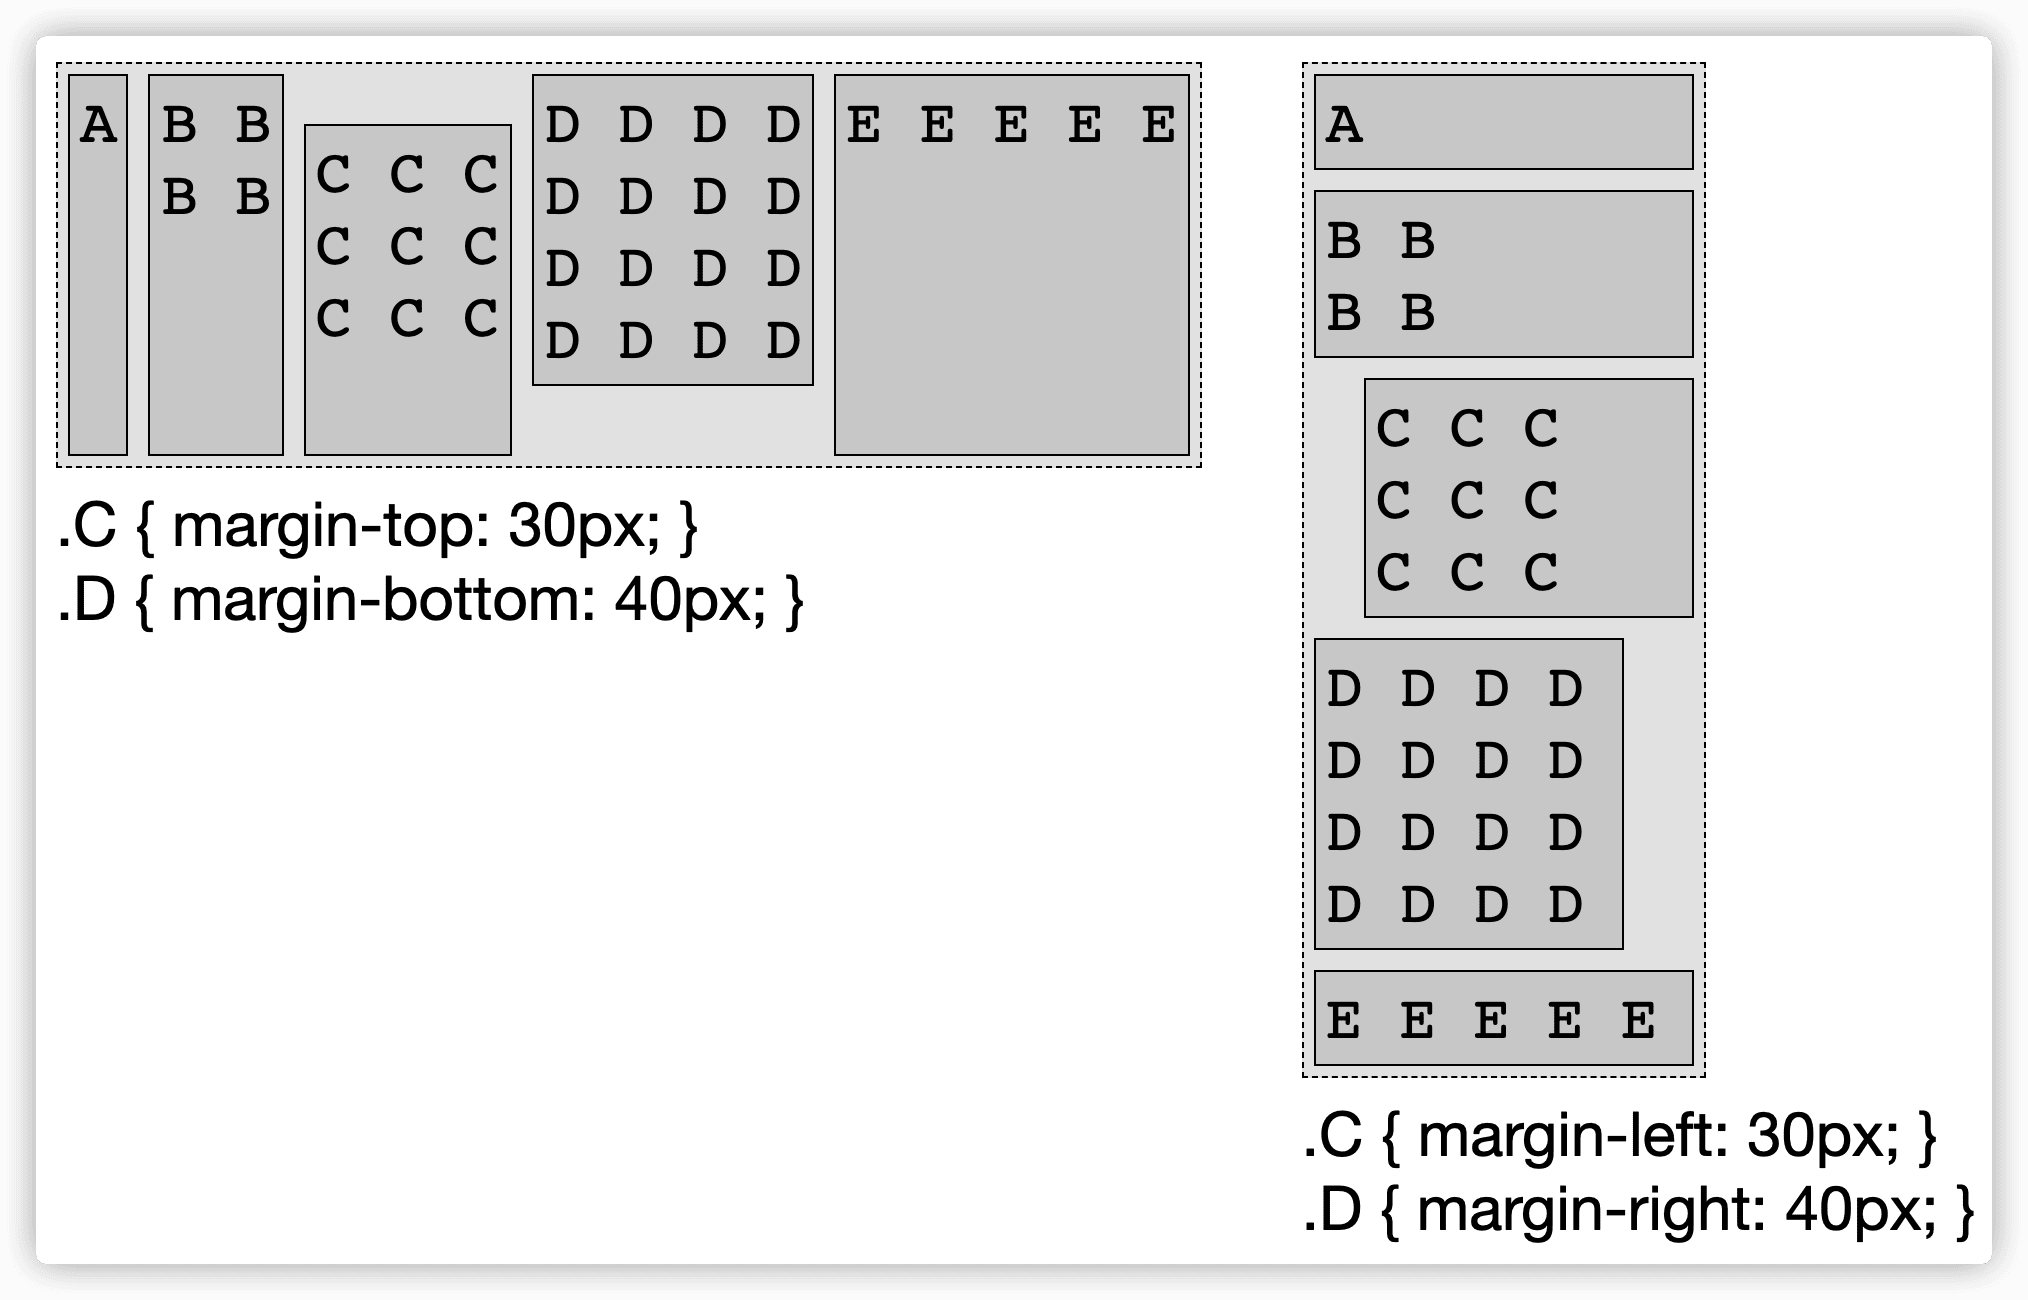Click the empty gap left of column C box

tap(1339, 498)
